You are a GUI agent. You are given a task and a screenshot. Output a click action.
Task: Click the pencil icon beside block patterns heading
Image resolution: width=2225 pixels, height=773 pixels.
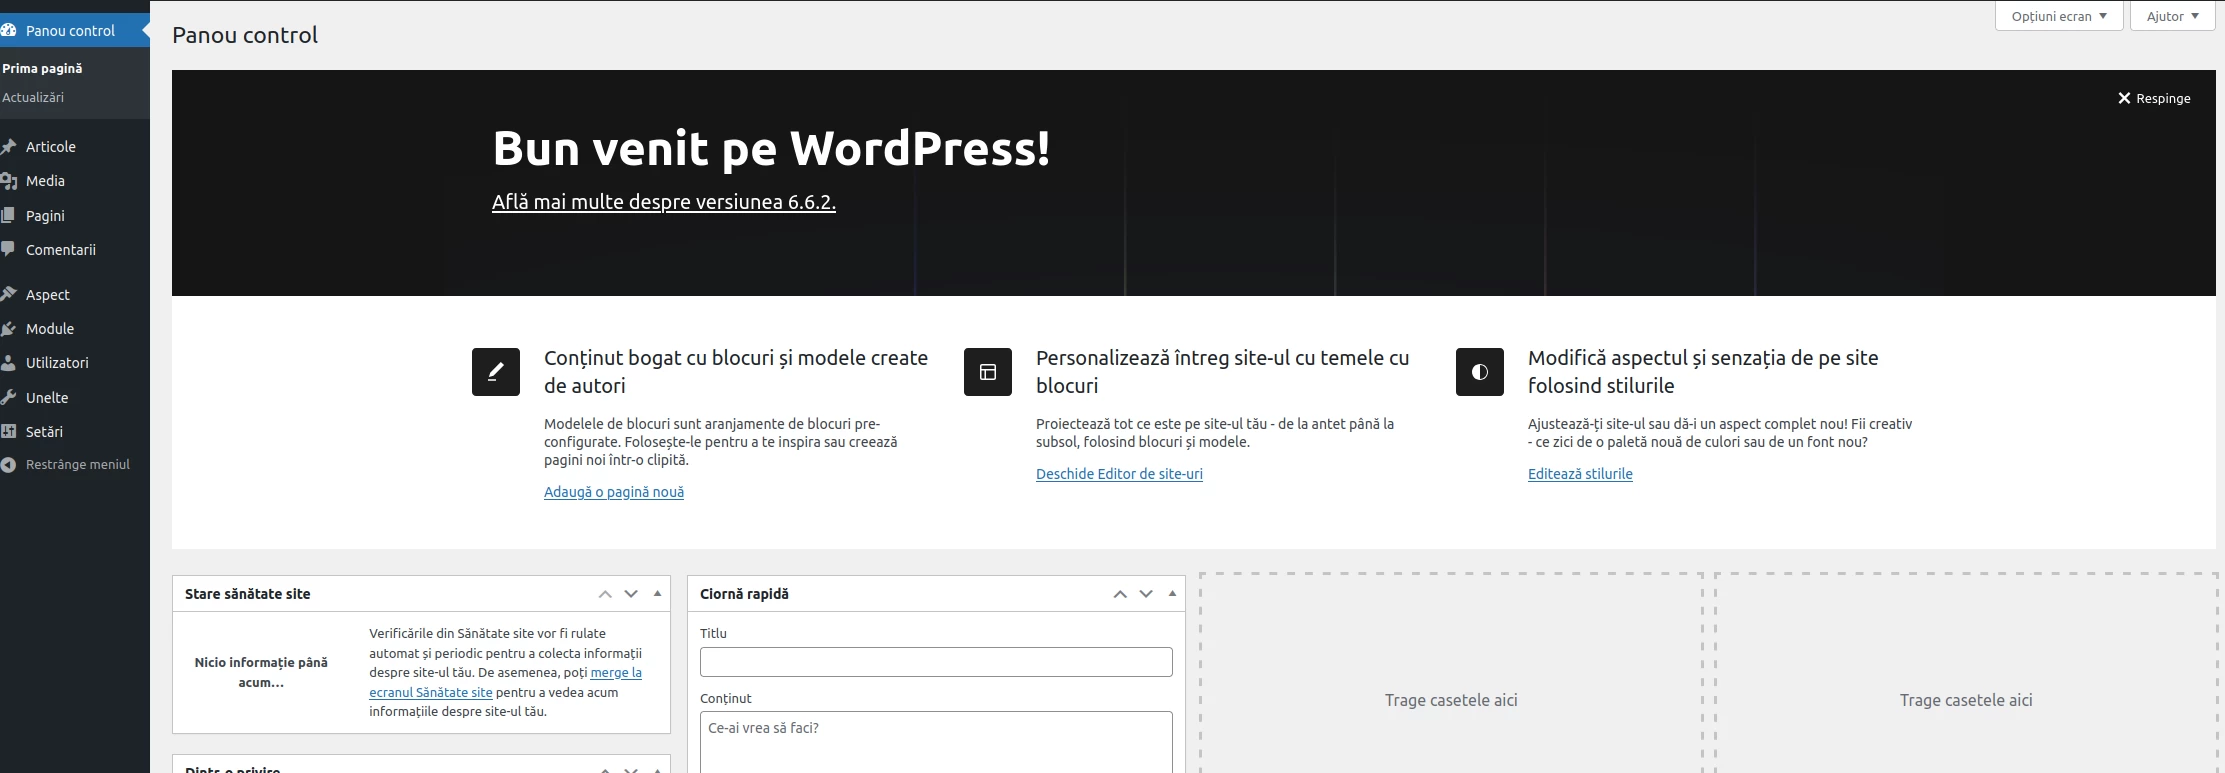pyautogui.click(x=495, y=372)
